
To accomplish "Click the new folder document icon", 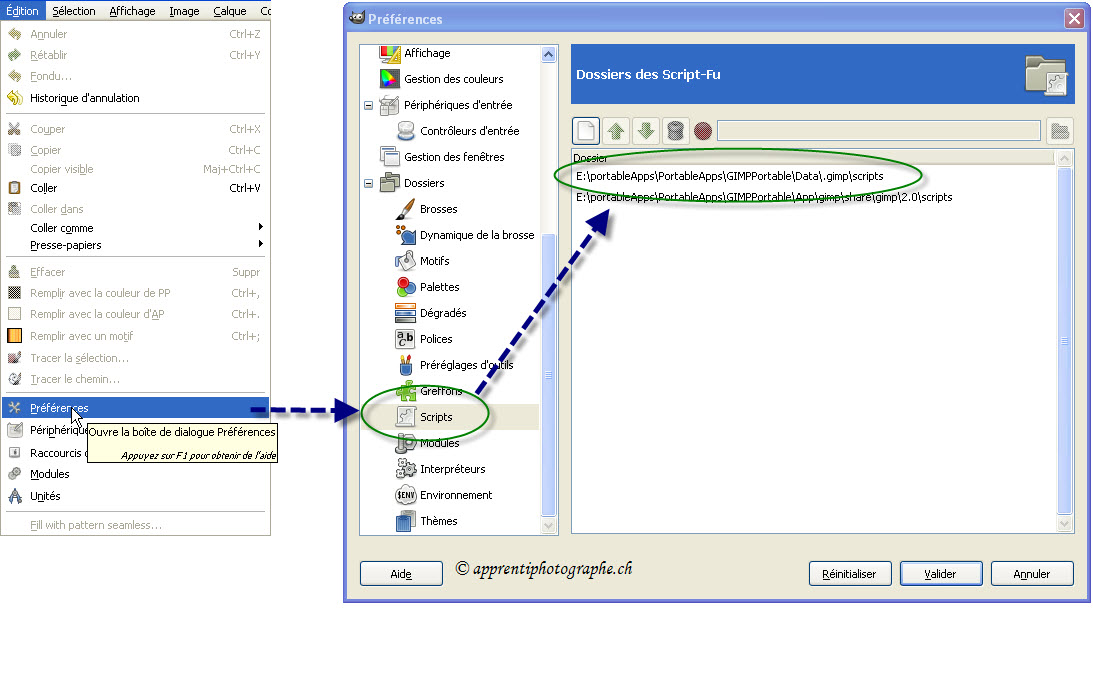I will click(x=586, y=131).
